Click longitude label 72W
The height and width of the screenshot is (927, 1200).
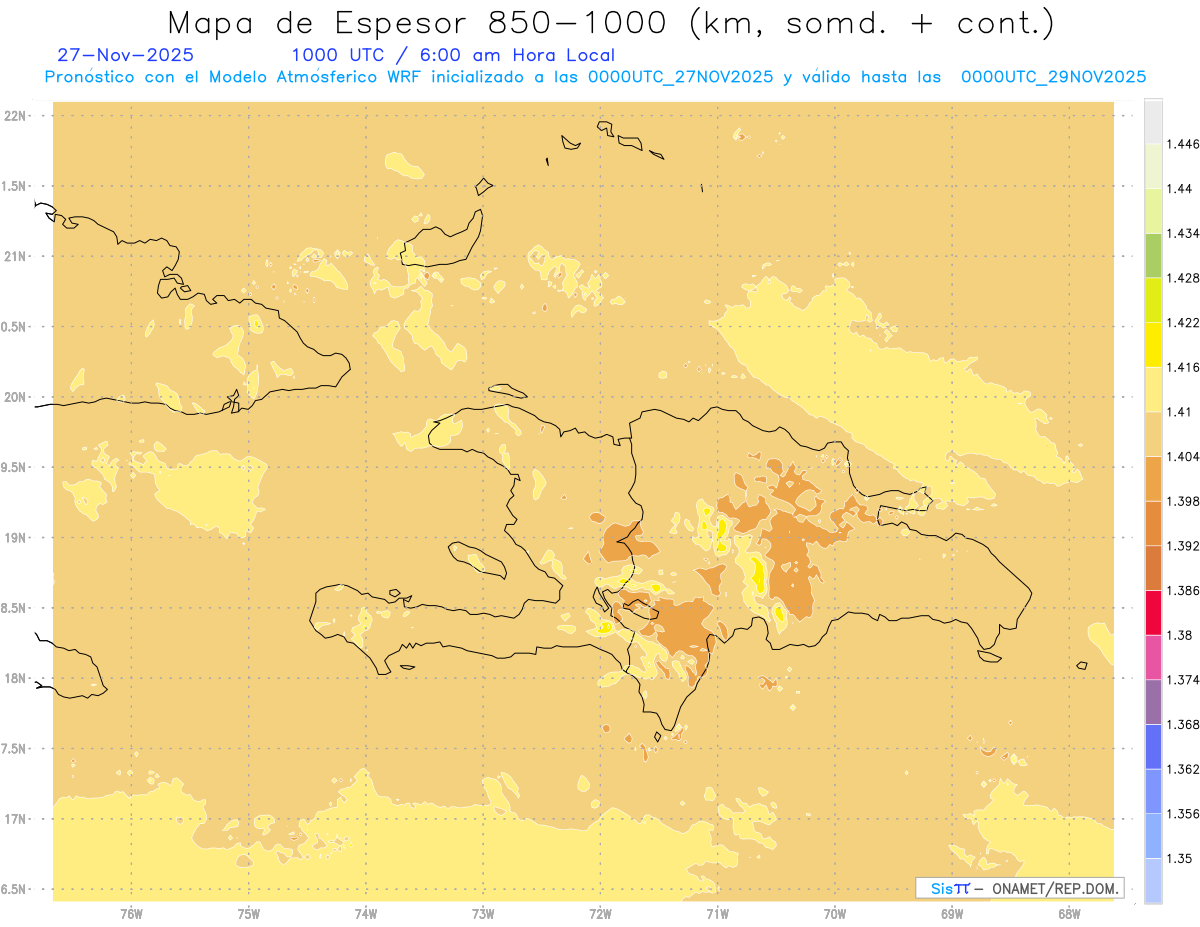600,914
